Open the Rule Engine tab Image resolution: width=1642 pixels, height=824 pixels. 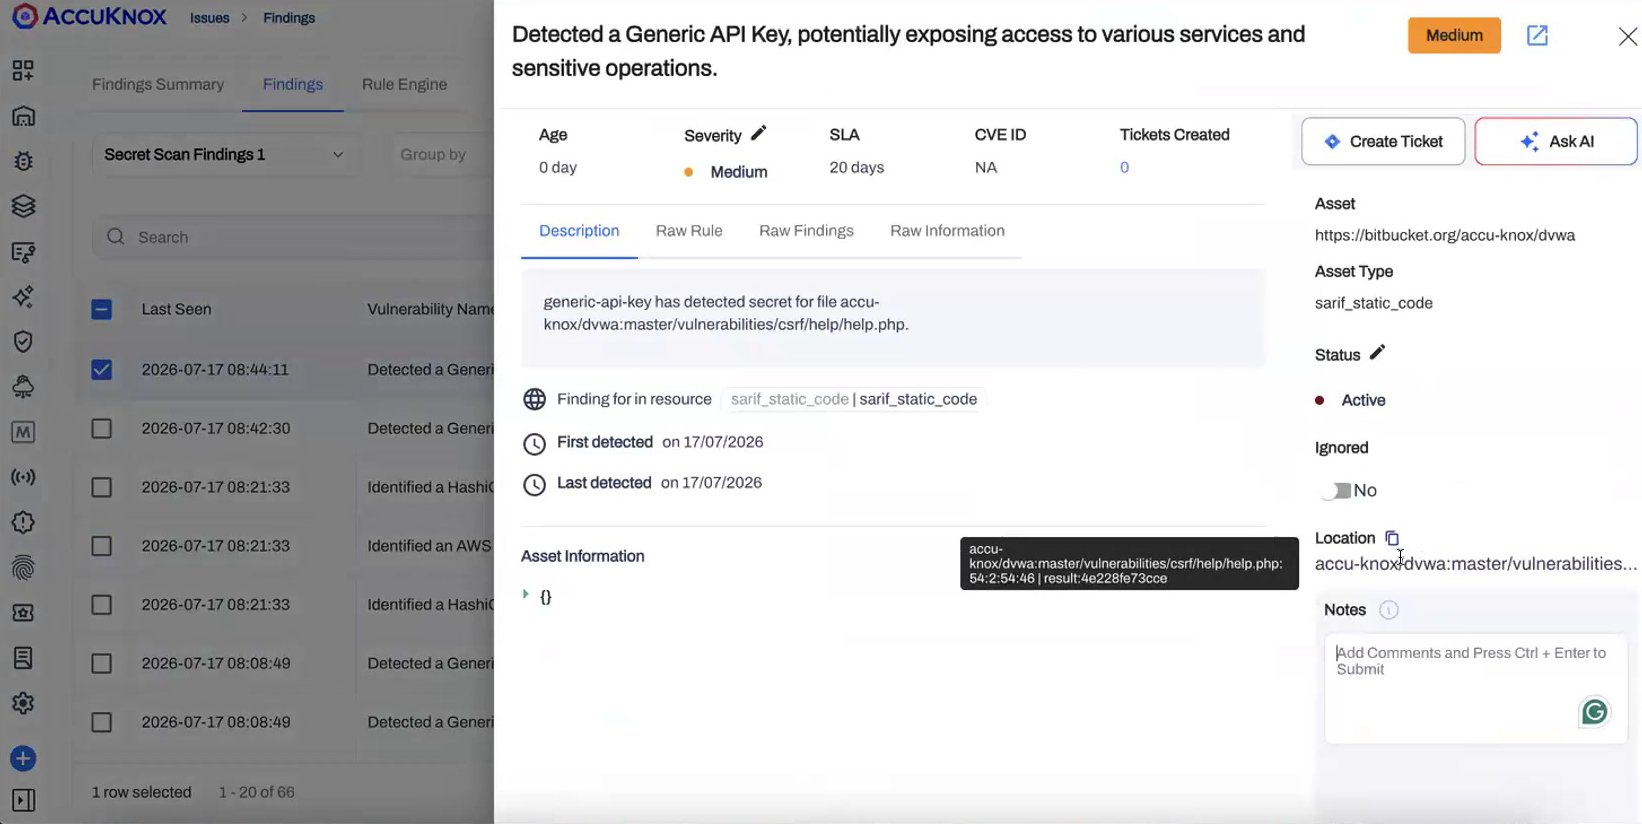tap(404, 84)
